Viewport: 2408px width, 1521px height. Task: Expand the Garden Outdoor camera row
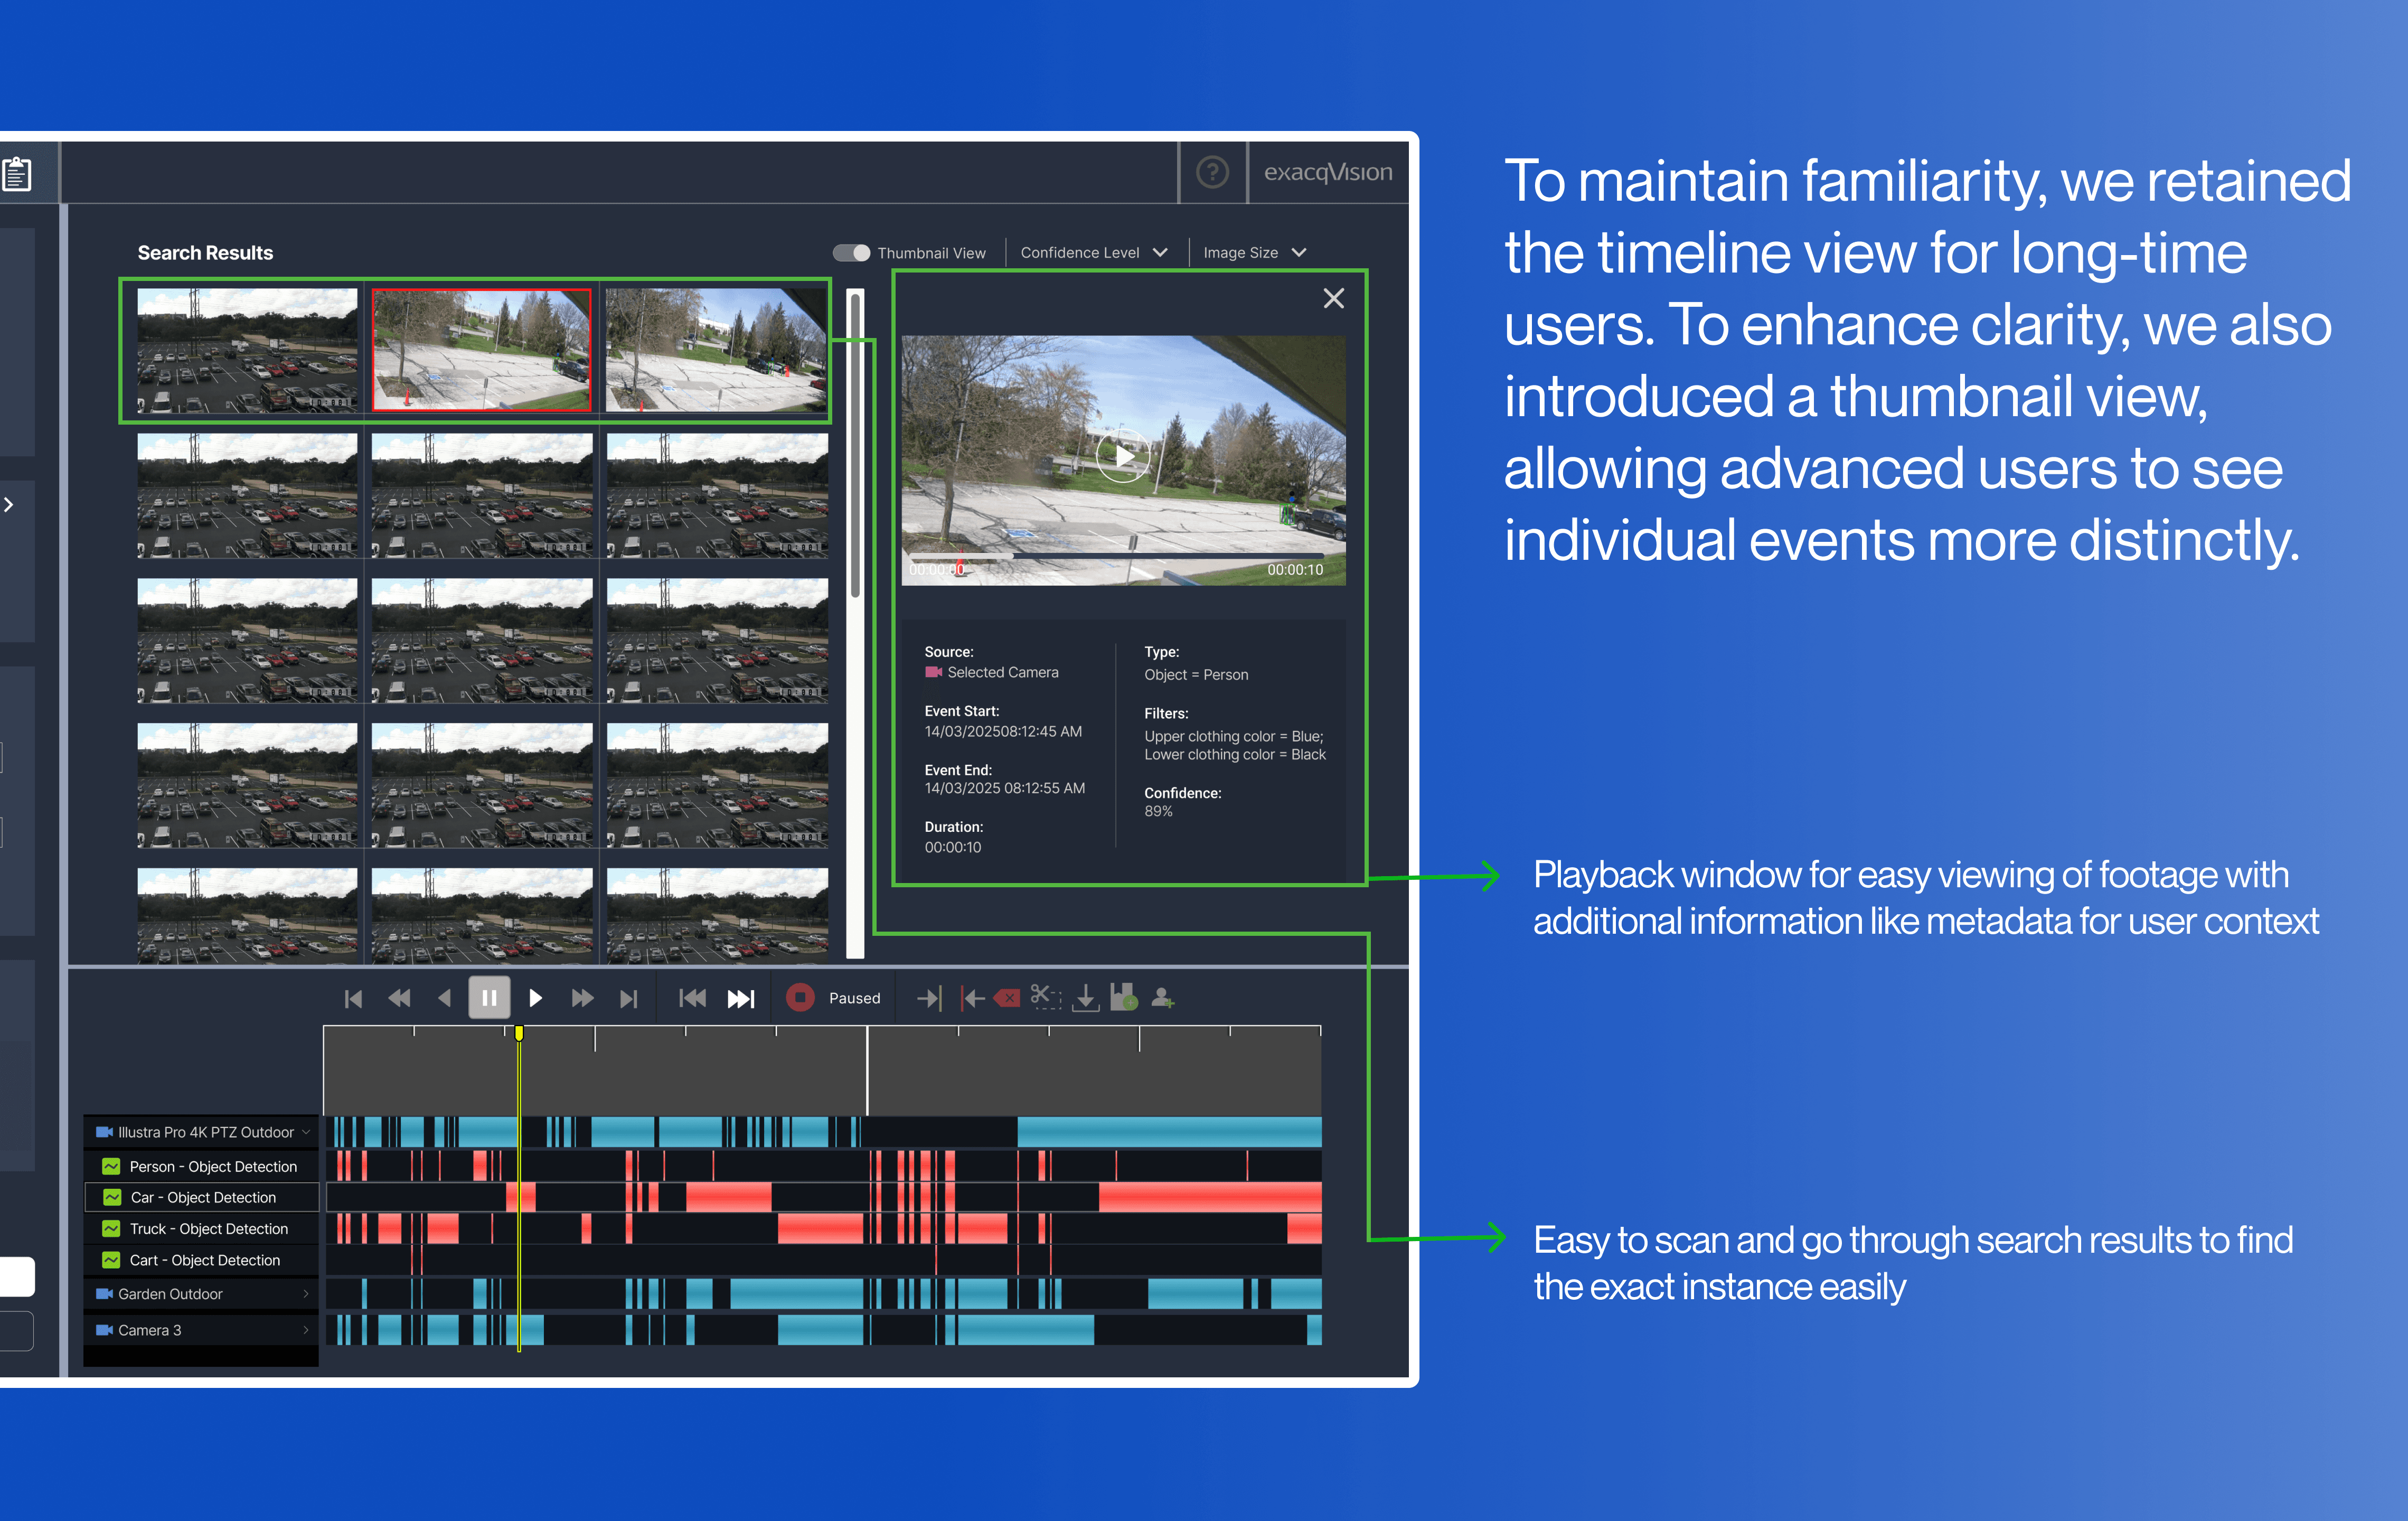pos(306,1294)
